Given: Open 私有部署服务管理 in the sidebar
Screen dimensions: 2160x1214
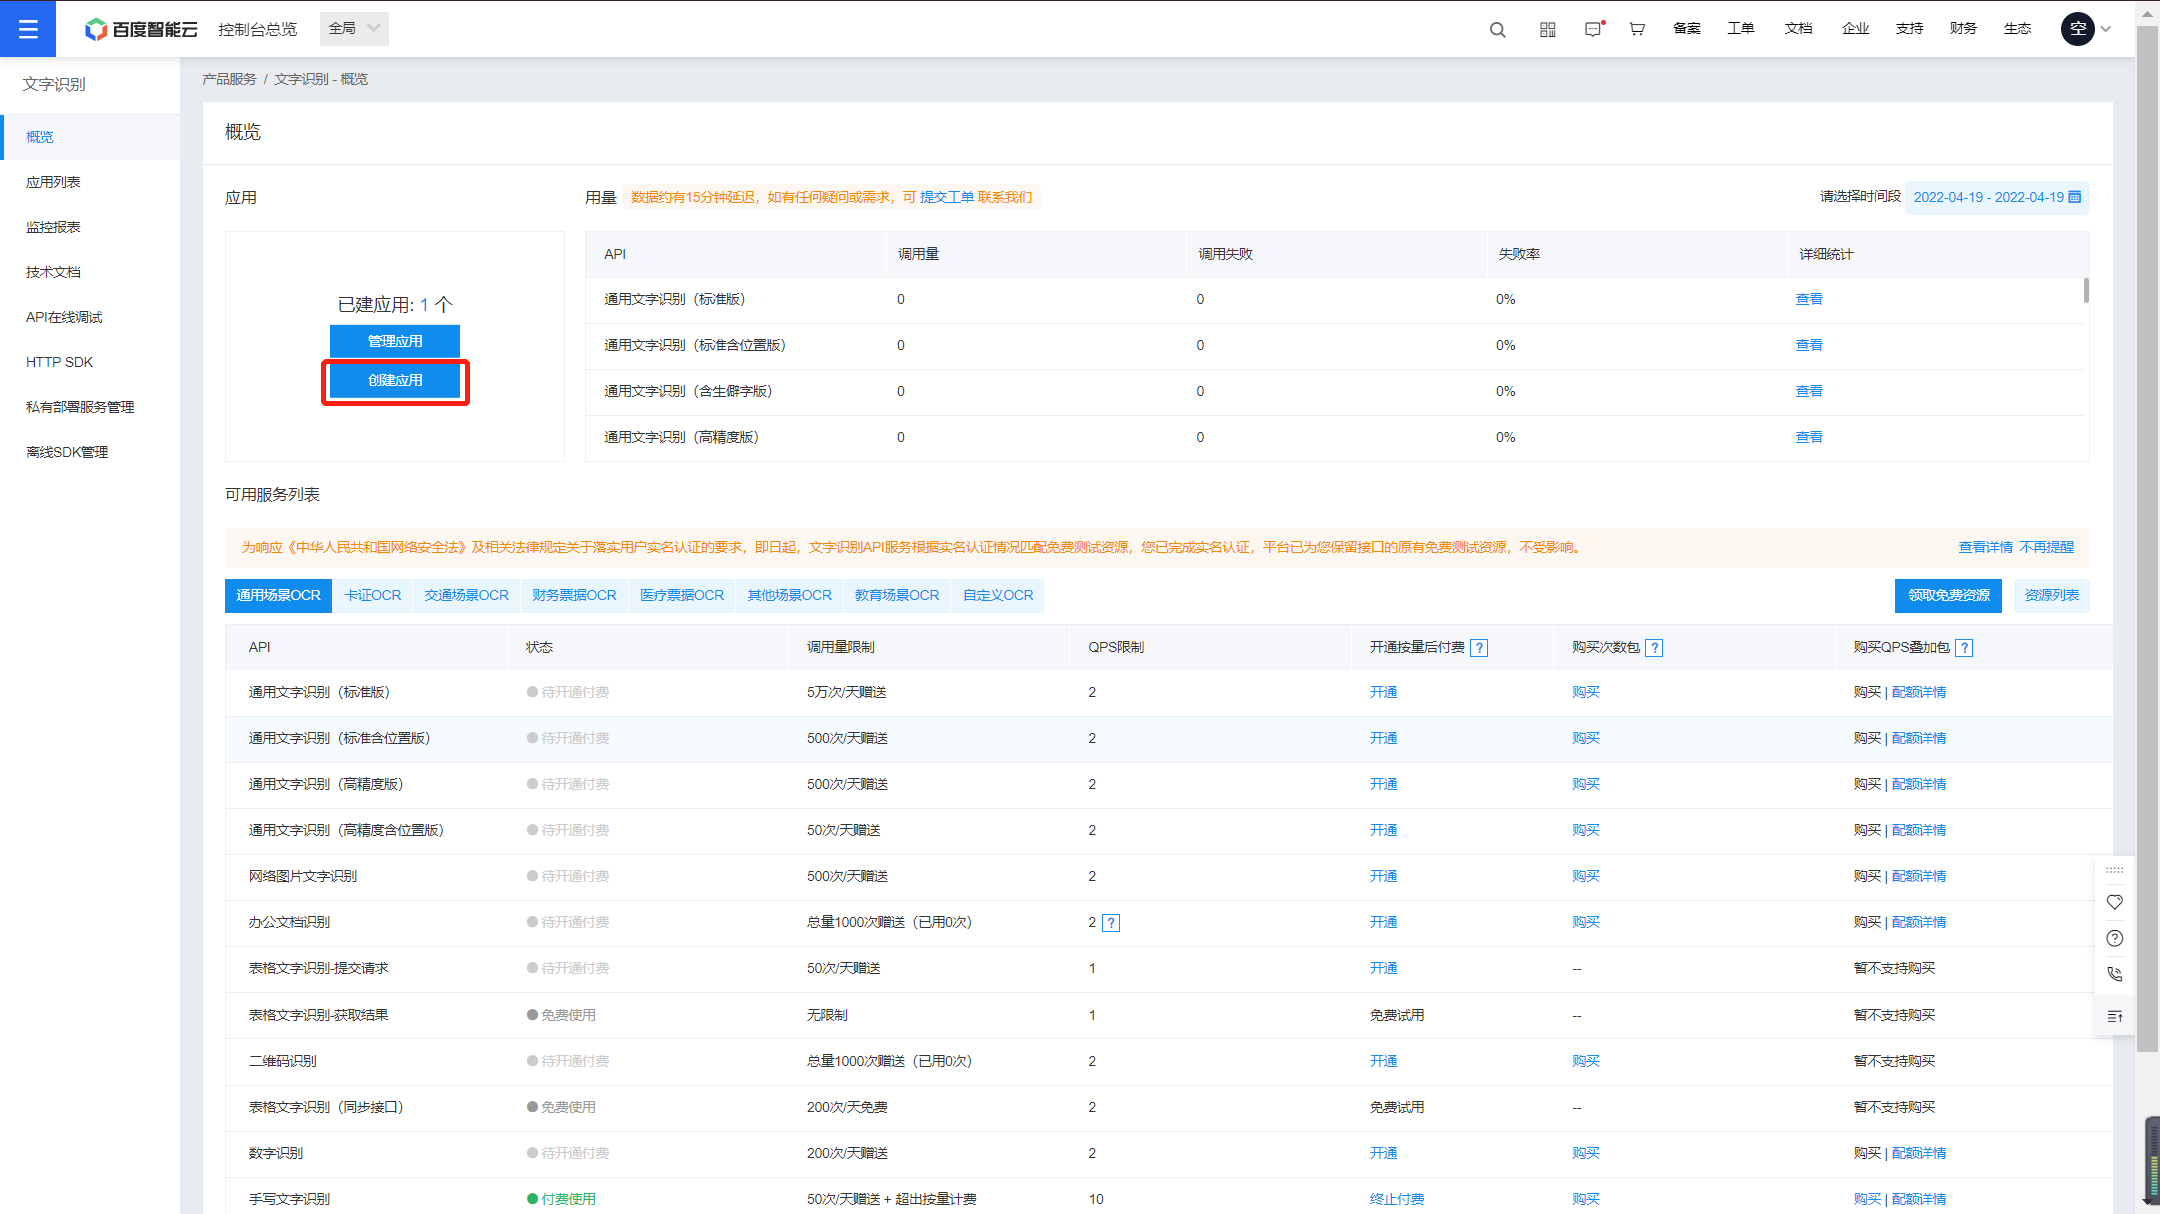Looking at the screenshot, I should (90, 407).
